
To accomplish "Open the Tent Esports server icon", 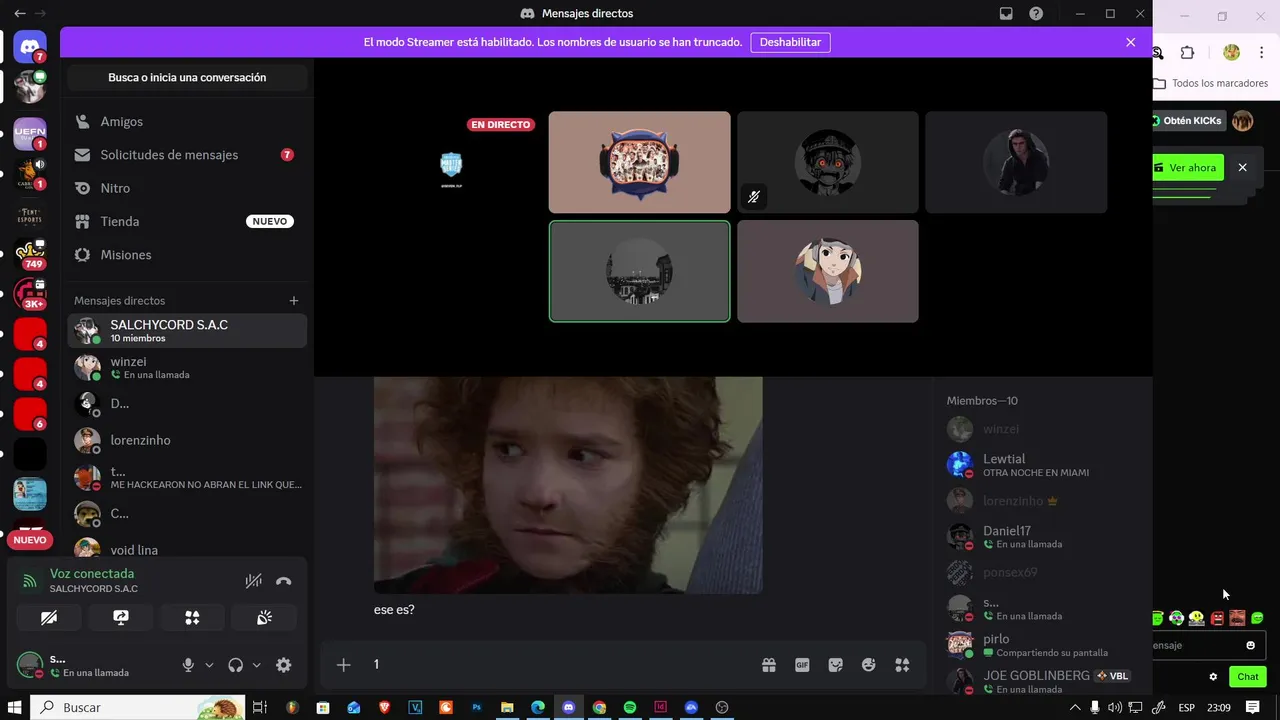I will [30, 215].
